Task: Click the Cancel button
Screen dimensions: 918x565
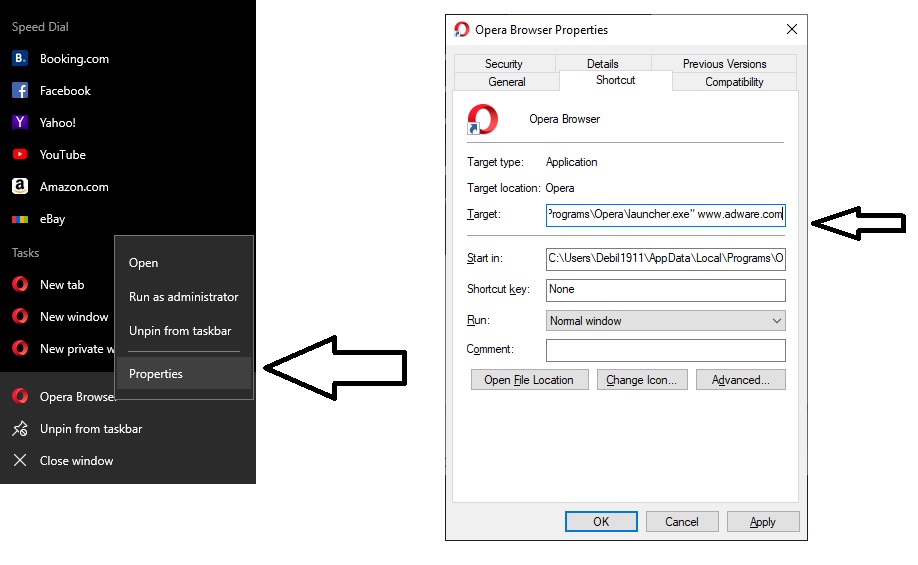Action: point(681,522)
